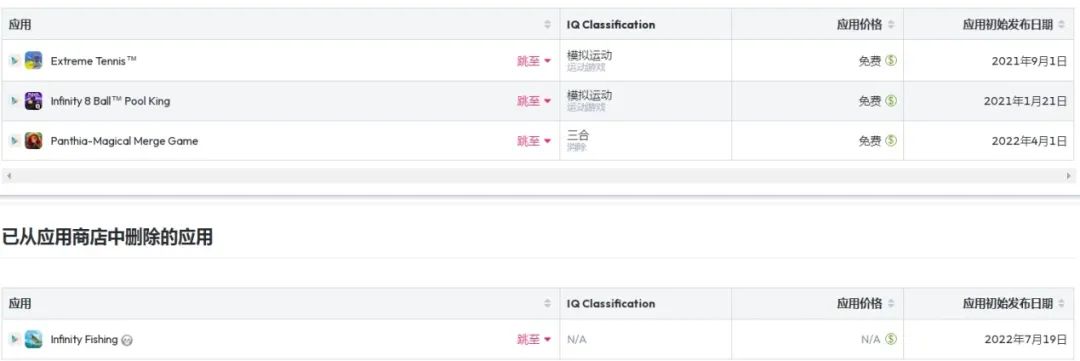Click the green dollar icon for Extreme Tennis
Viewport: 1080px width, 361px height.
click(x=891, y=61)
